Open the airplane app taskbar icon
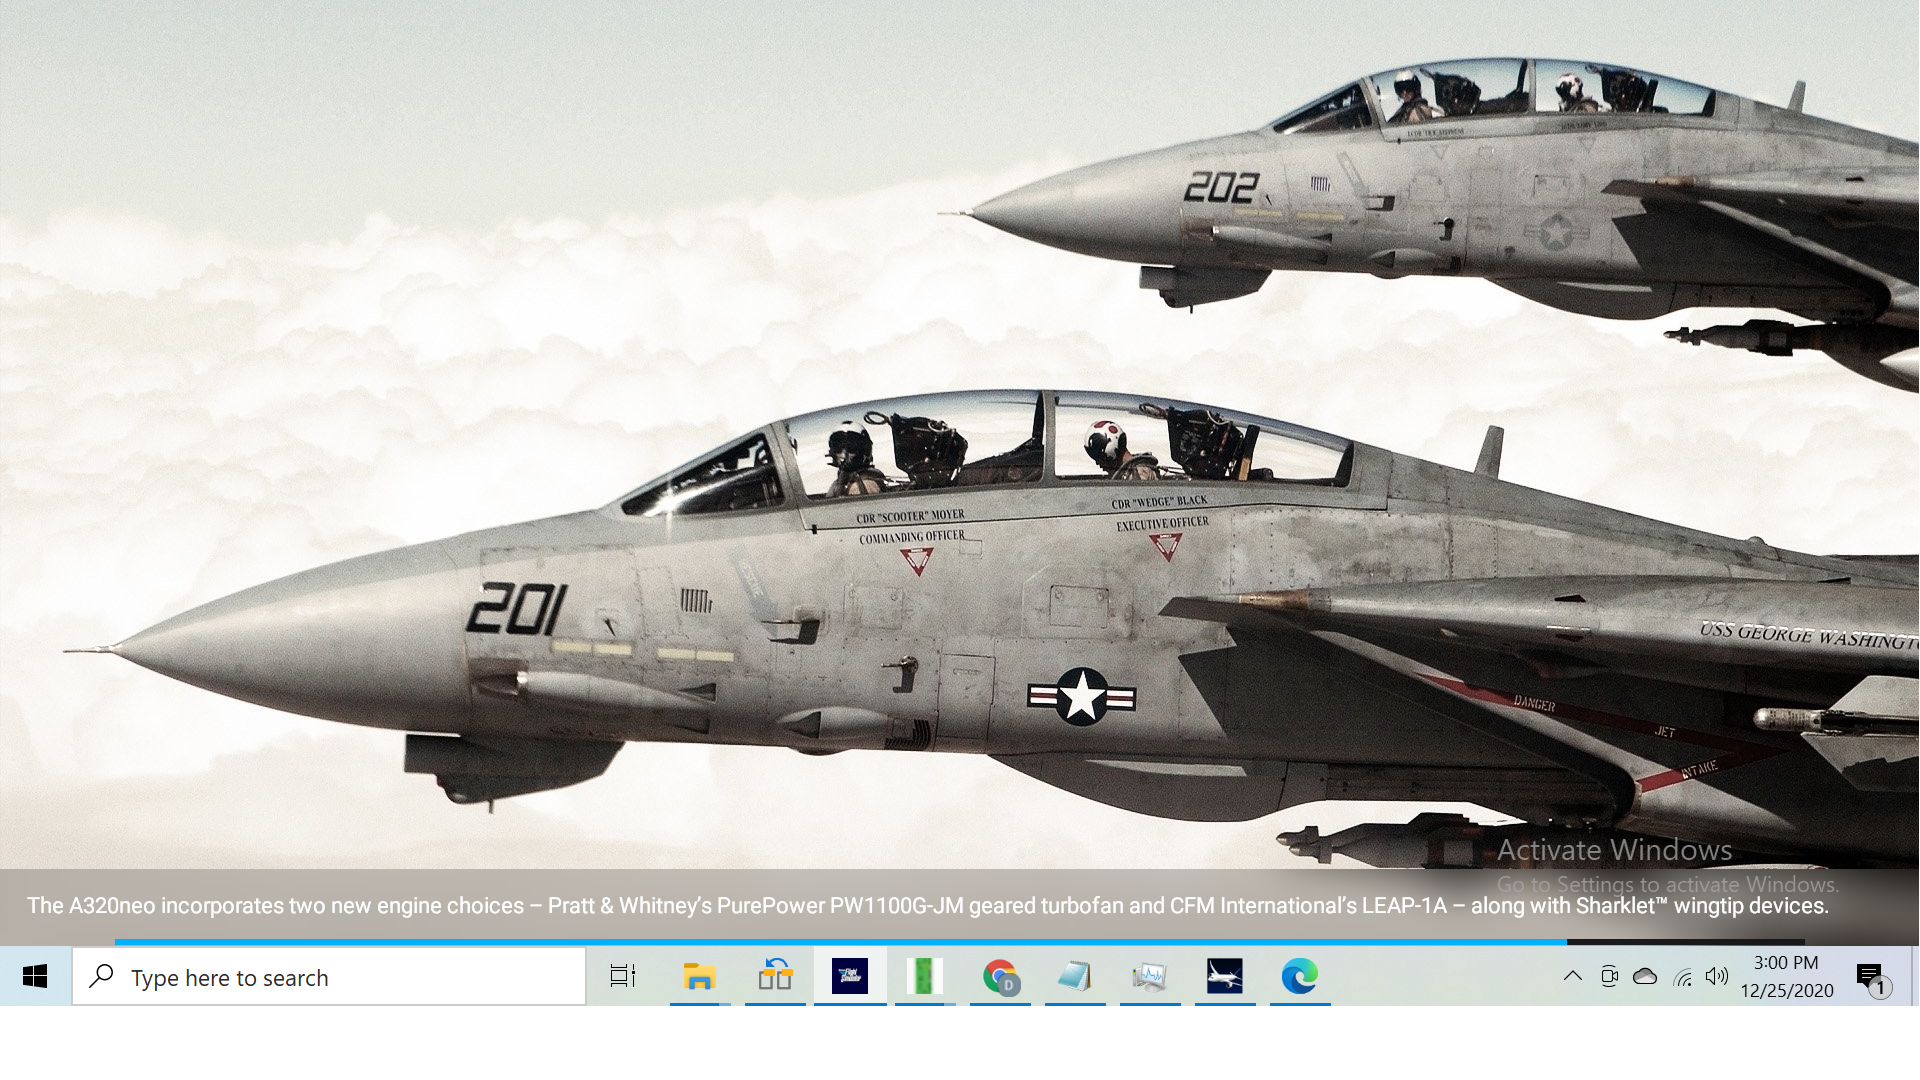Viewport: 1920px width, 1080px height. (1225, 977)
